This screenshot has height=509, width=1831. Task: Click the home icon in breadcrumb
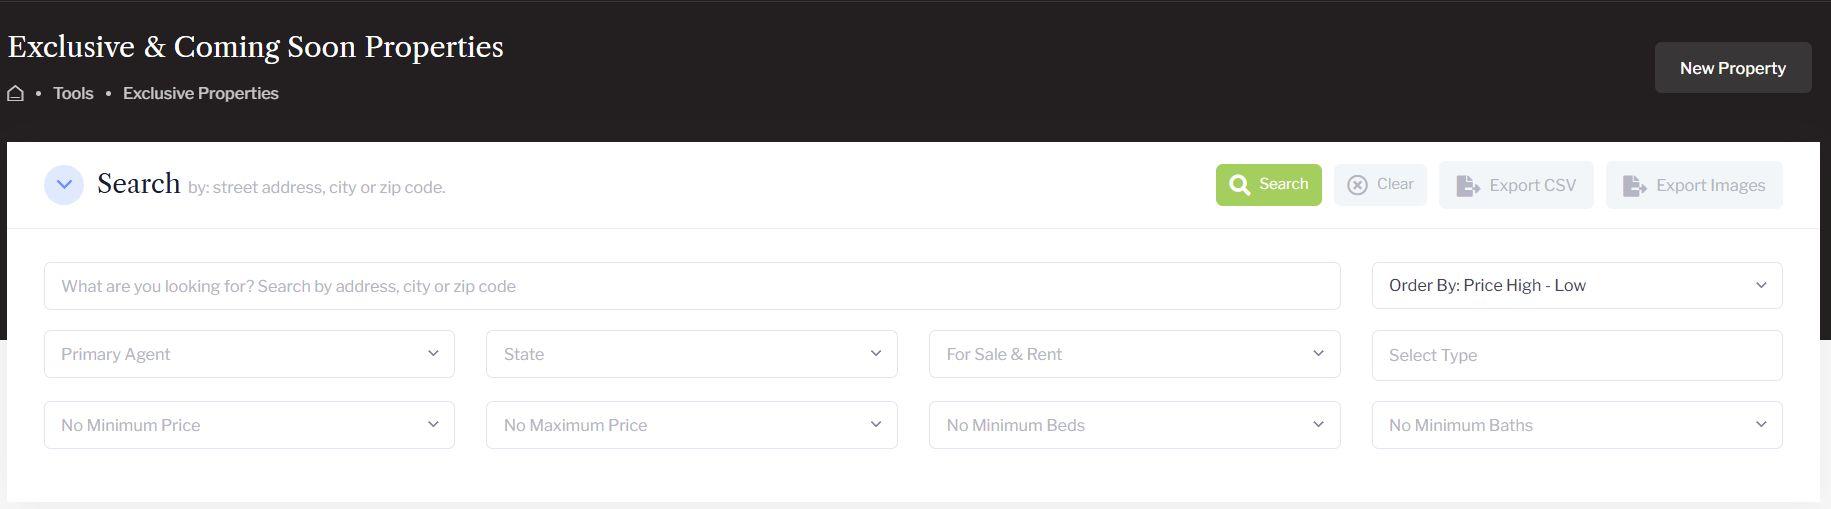15,93
